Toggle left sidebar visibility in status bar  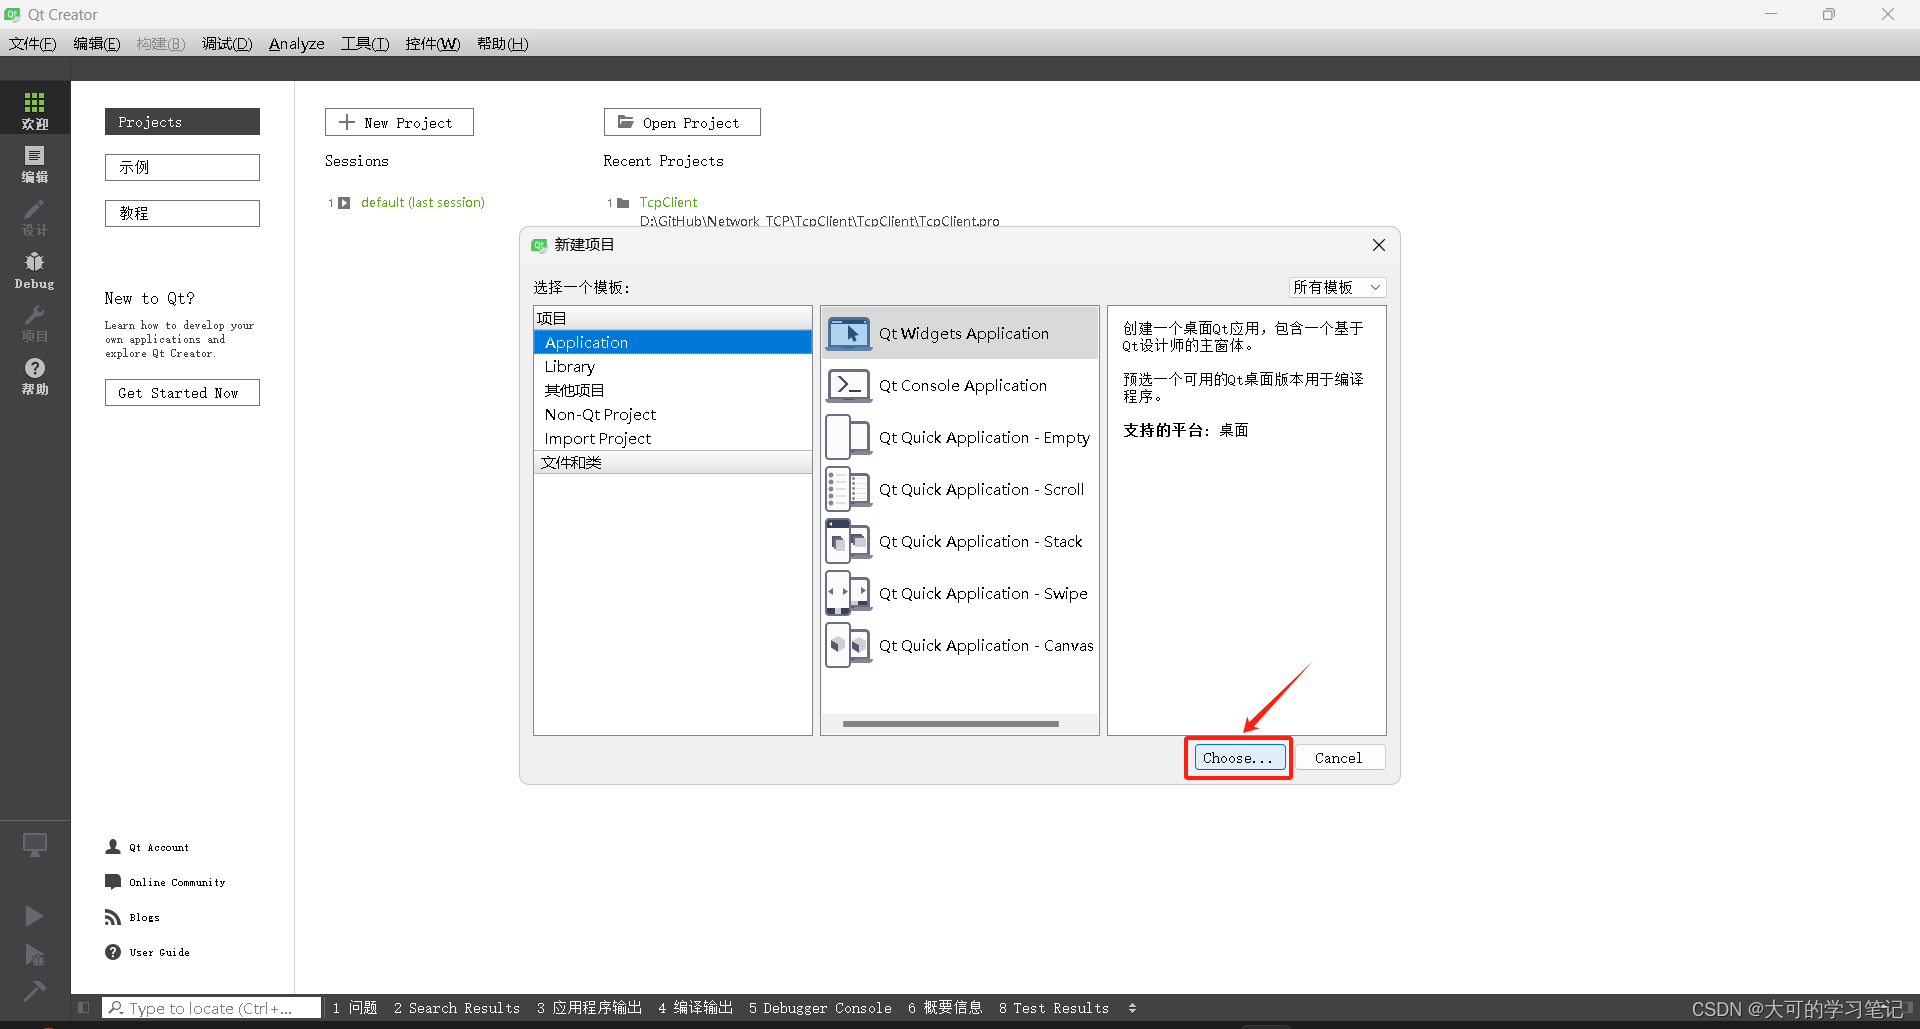point(84,1008)
